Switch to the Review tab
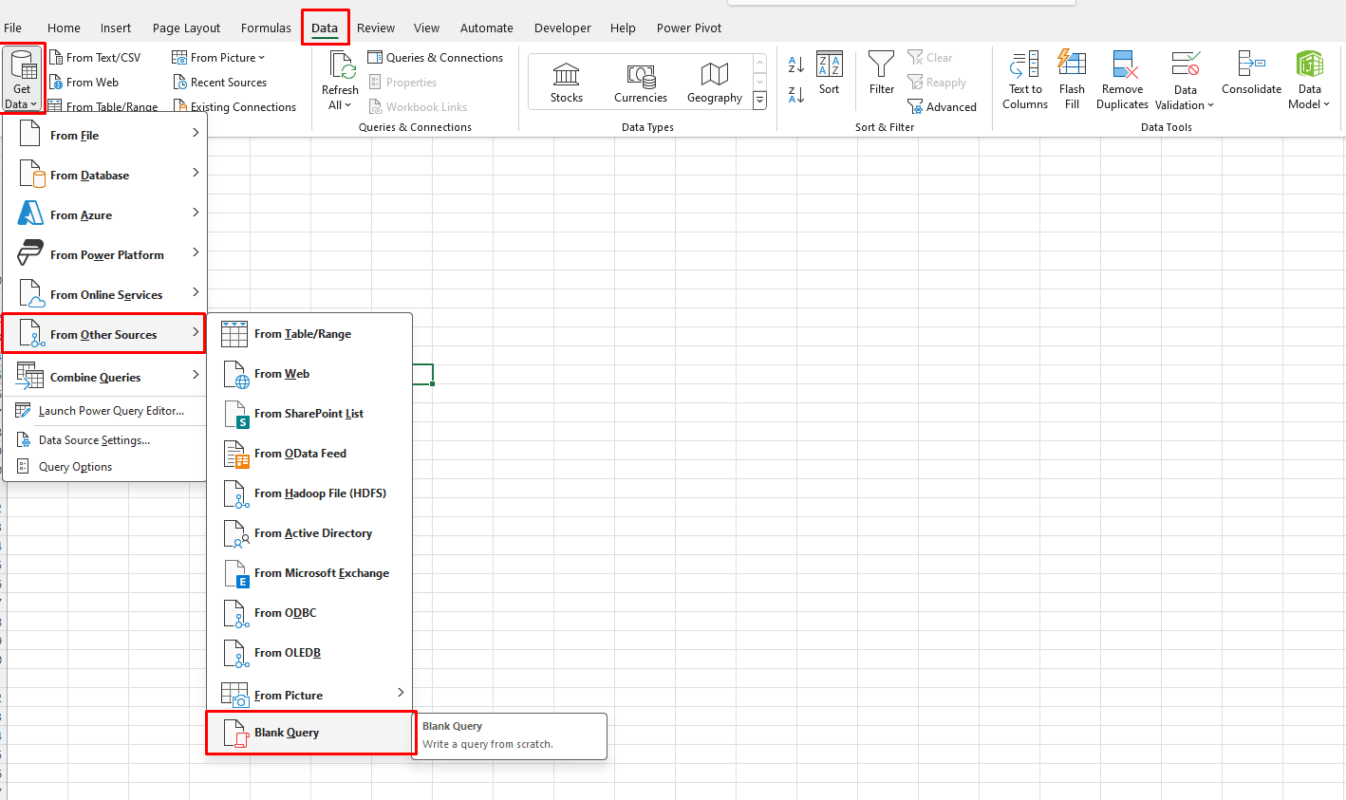Image resolution: width=1346 pixels, height=800 pixels. 376,28
